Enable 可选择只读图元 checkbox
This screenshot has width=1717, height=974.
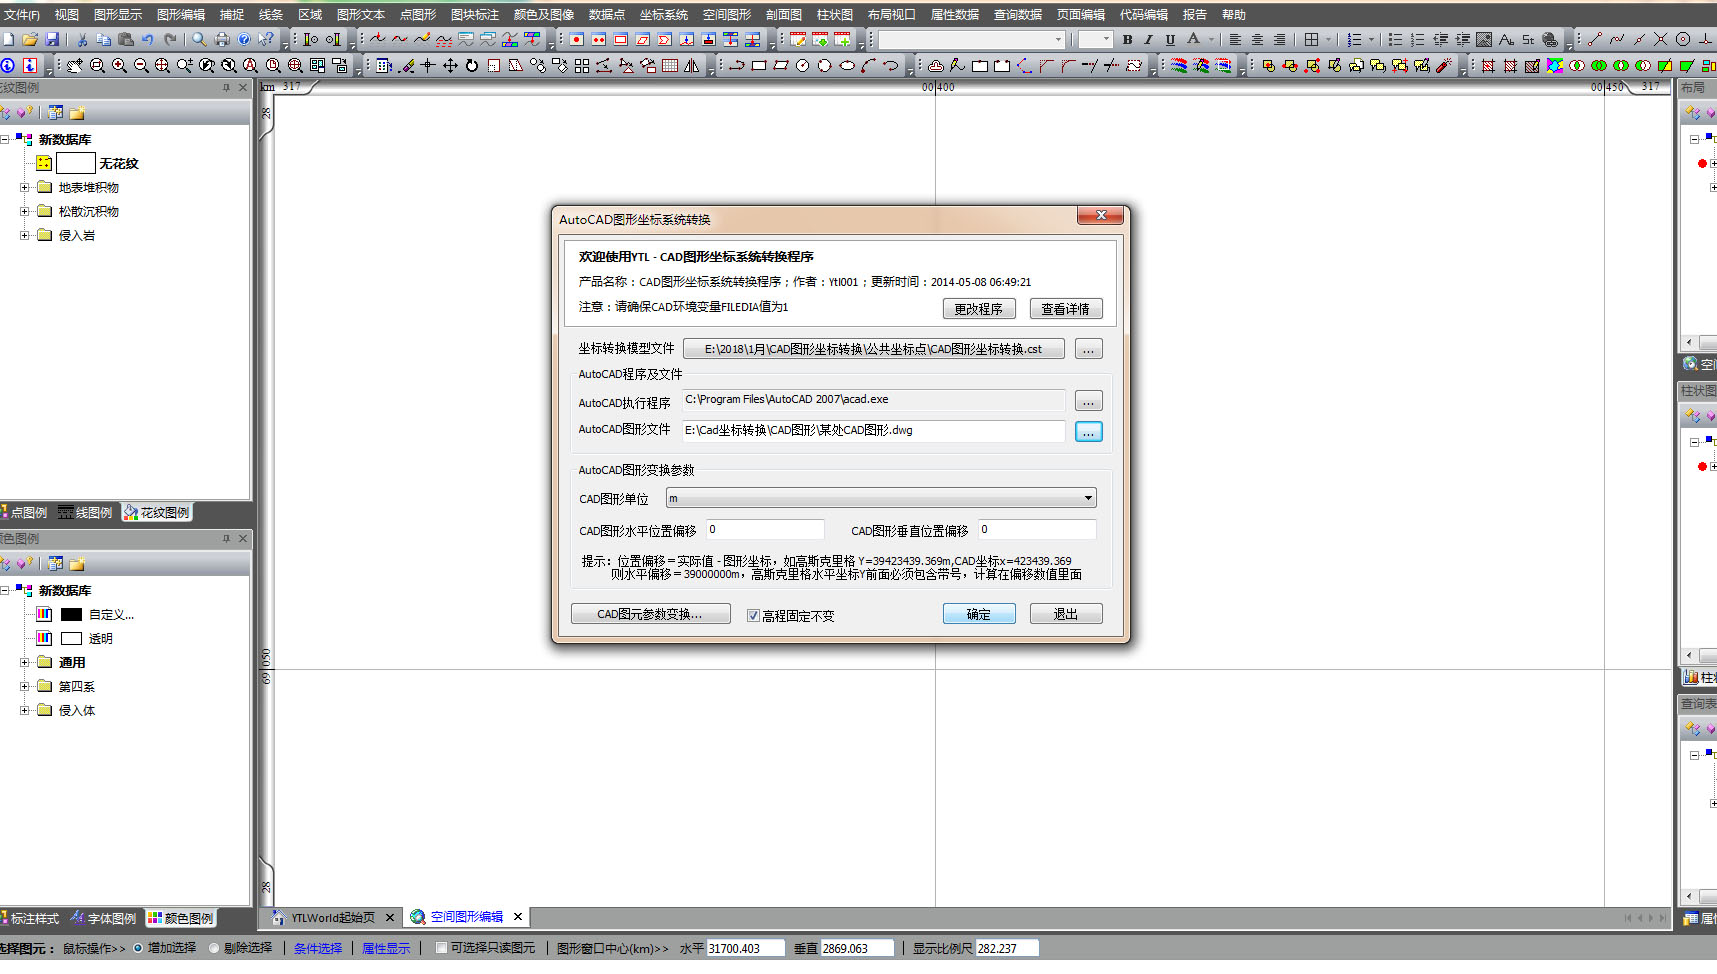coord(441,948)
